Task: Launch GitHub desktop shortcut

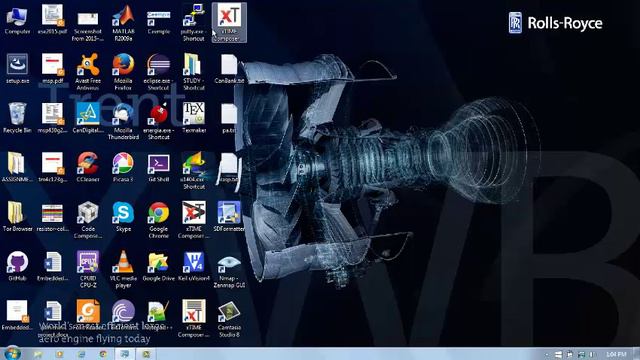Action: tap(17, 266)
